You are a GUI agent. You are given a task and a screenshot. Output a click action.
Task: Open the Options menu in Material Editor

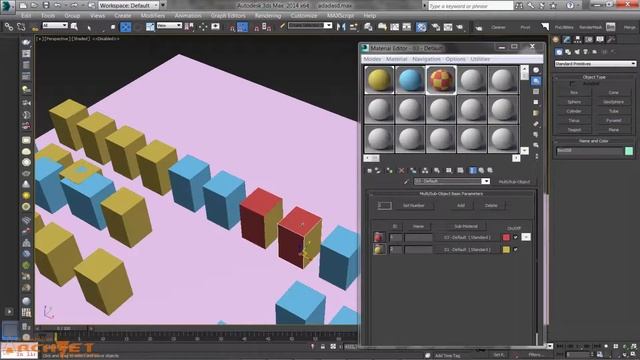coord(455,59)
